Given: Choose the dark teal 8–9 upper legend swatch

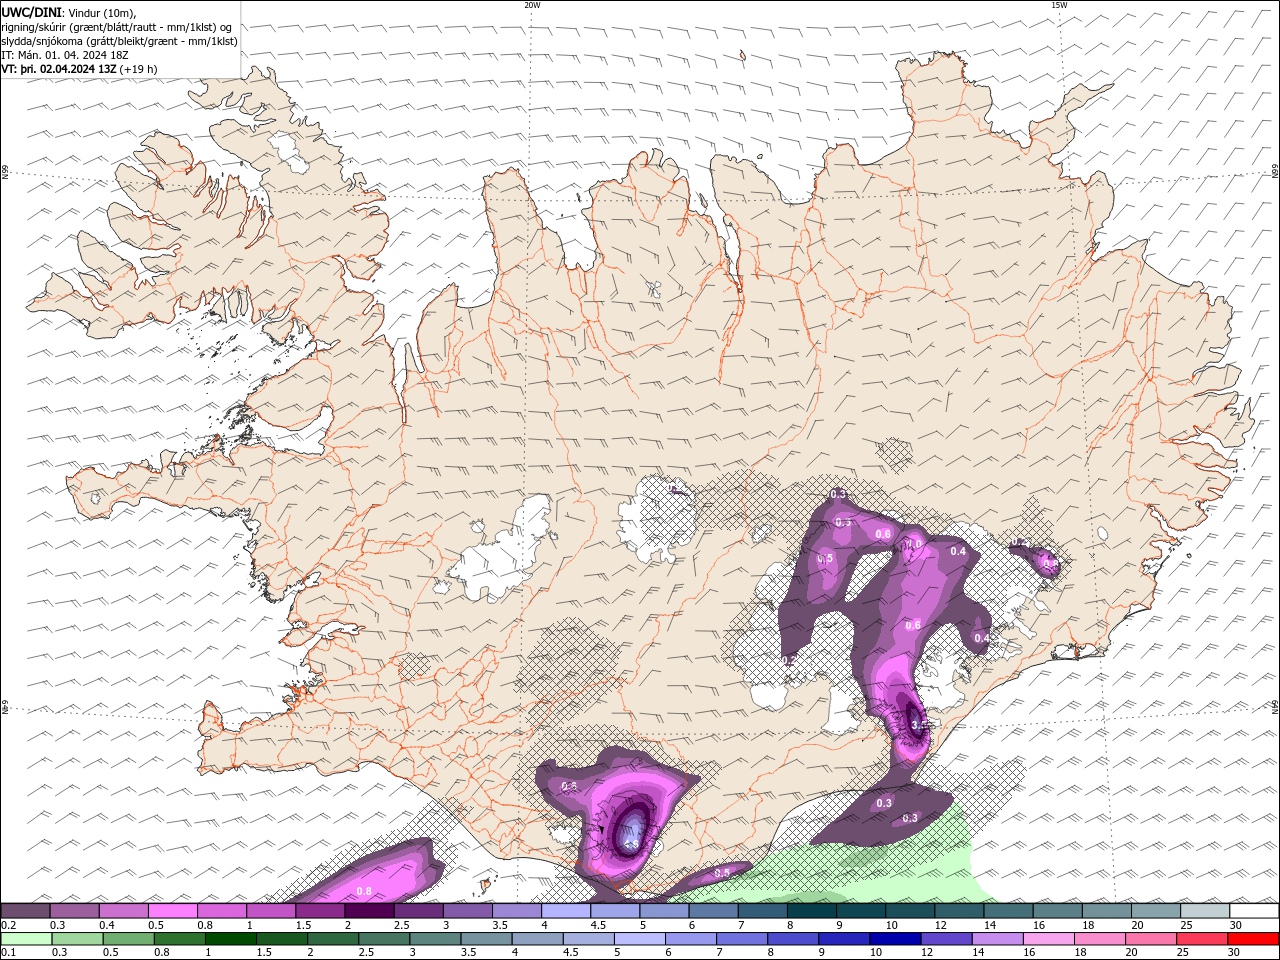Looking at the screenshot, I should [x=811, y=911].
